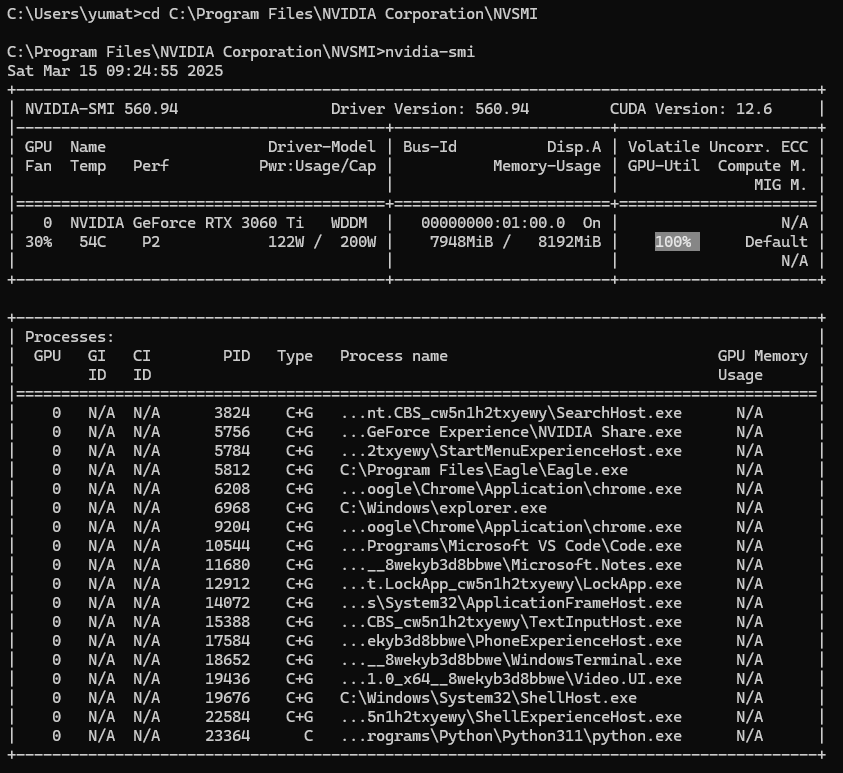Click the C:\Windows\explorer.exe process entry
Viewport: 843px width, 773px height.
[x=443, y=508]
